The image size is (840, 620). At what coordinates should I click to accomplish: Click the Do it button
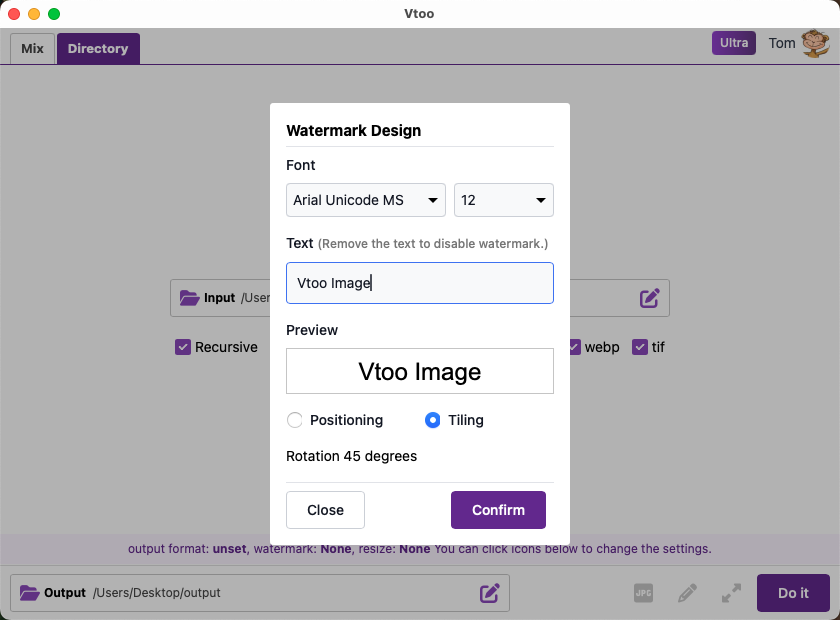click(793, 593)
